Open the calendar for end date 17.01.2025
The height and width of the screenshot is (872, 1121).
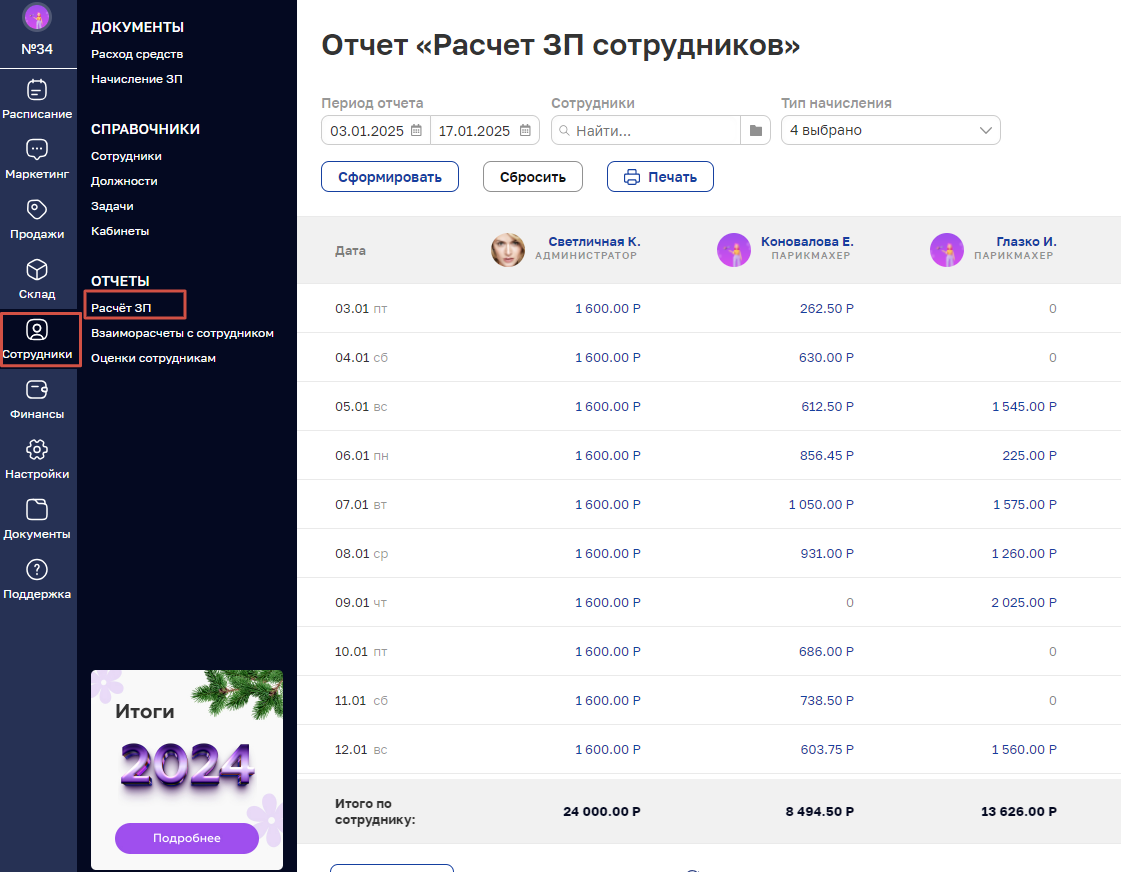pos(525,131)
